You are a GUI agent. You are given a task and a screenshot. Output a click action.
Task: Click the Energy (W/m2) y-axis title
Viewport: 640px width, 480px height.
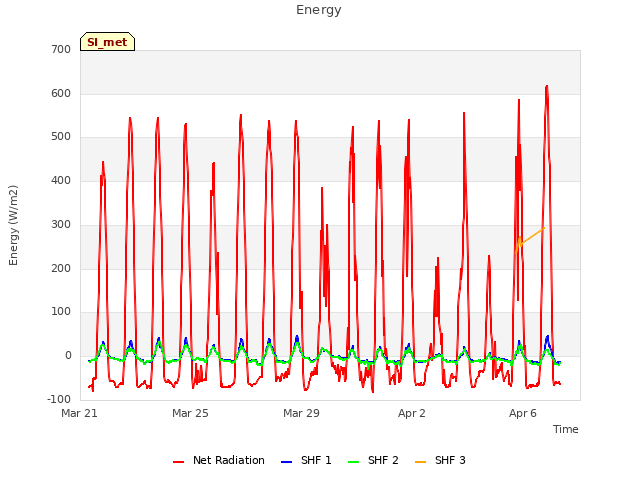pyautogui.click(x=13, y=225)
